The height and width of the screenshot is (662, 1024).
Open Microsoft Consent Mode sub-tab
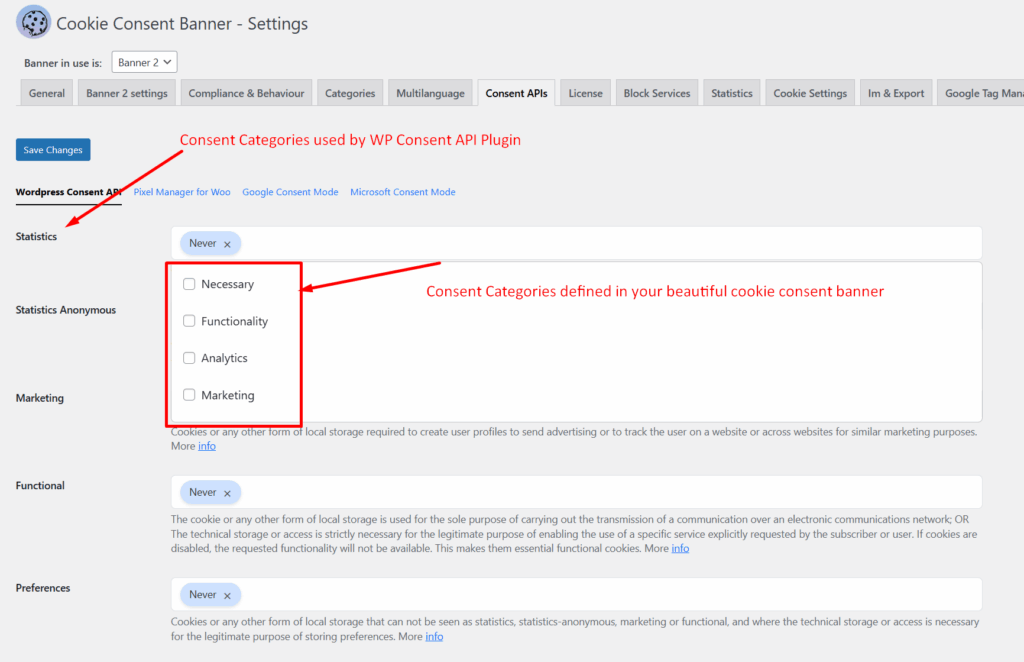point(403,192)
